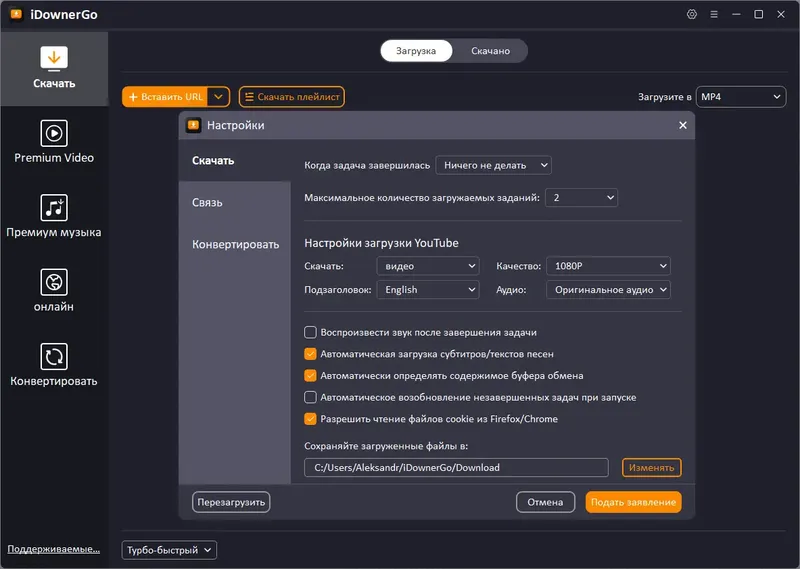Open the Премиум музыка section icon
800x569 pixels.
(x=53, y=207)
